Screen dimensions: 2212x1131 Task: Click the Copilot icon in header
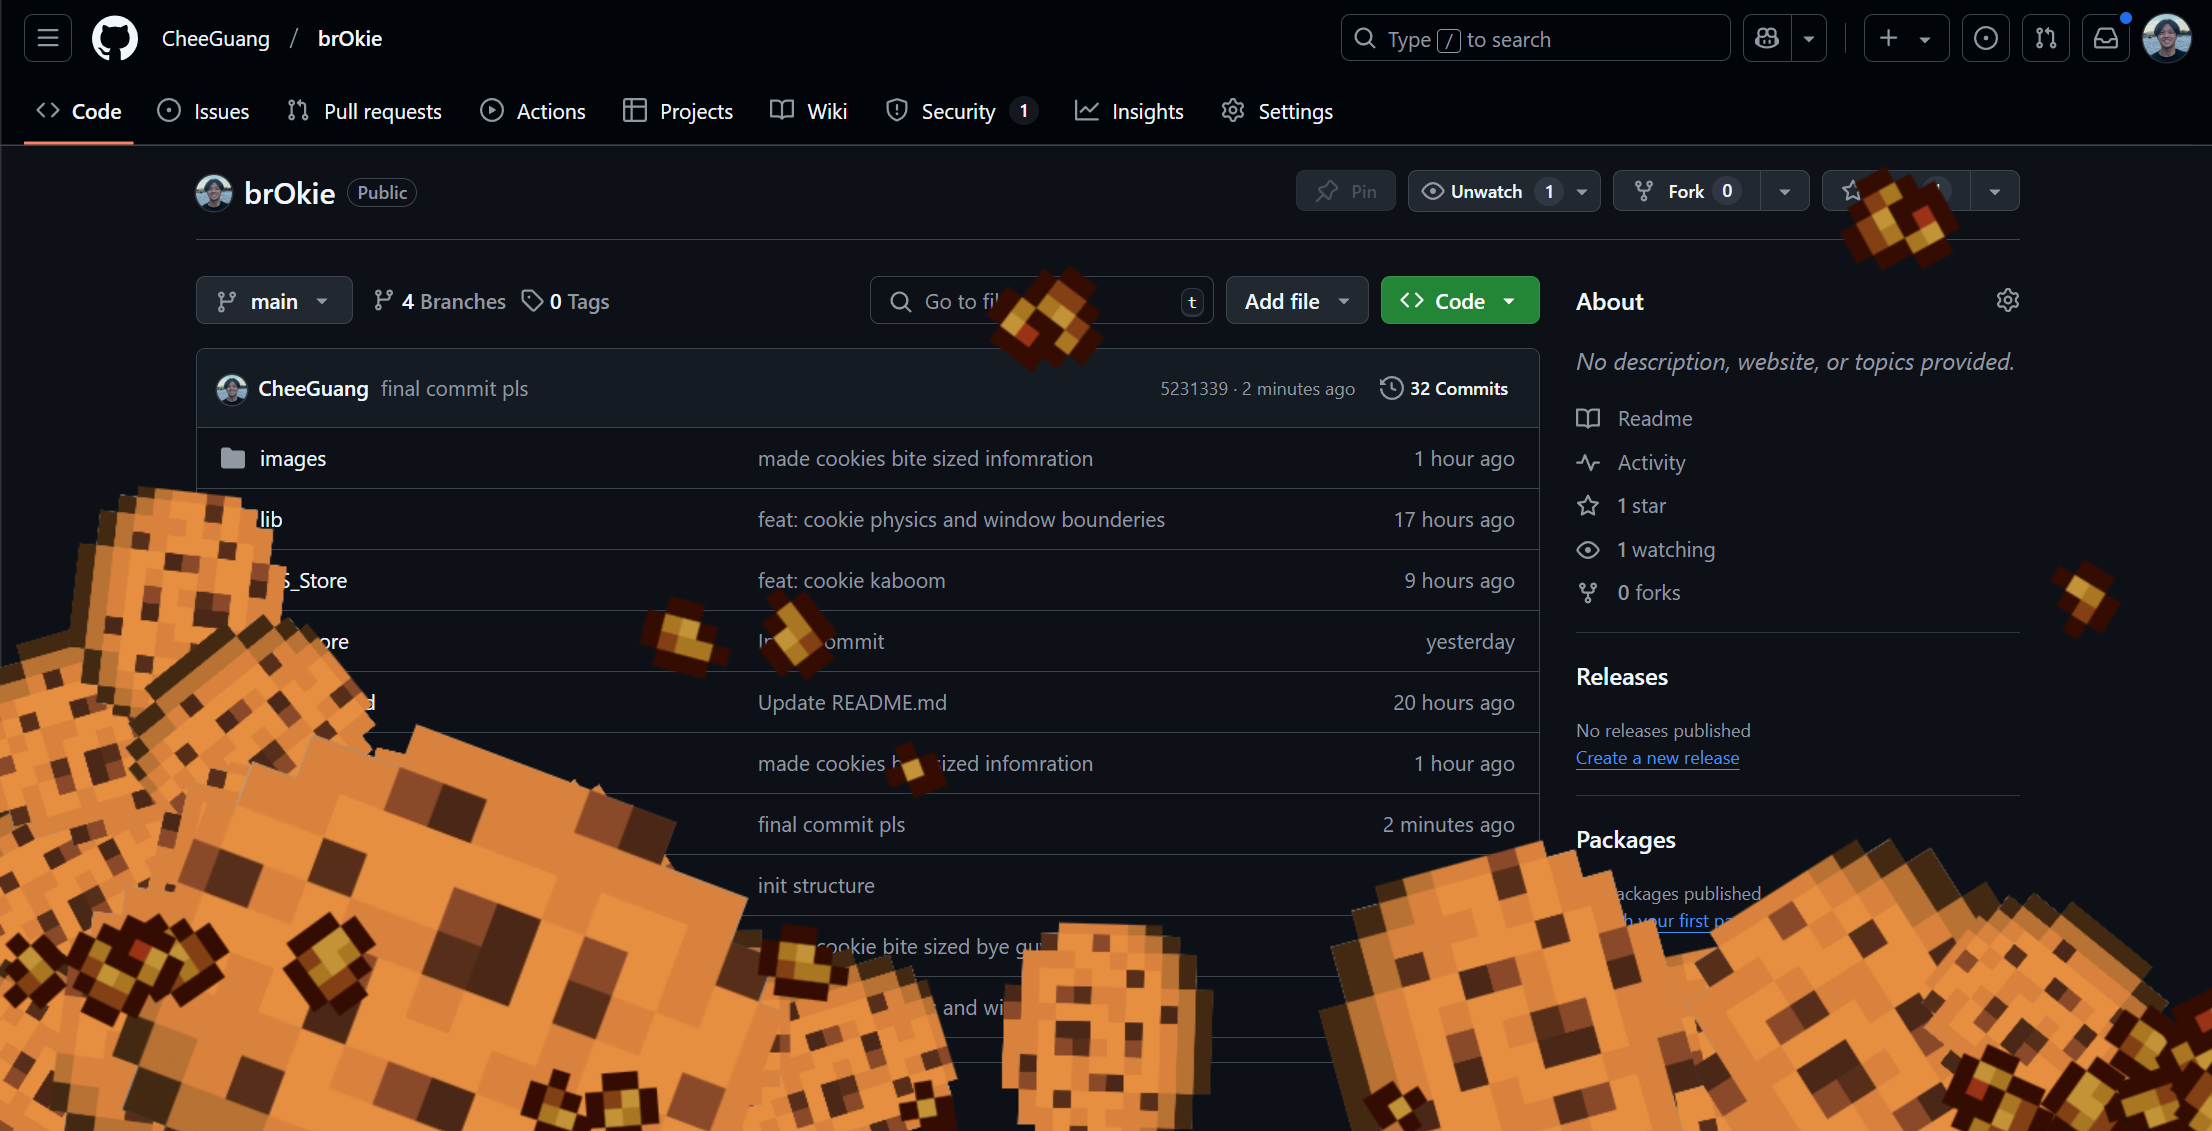[1767, 39]
